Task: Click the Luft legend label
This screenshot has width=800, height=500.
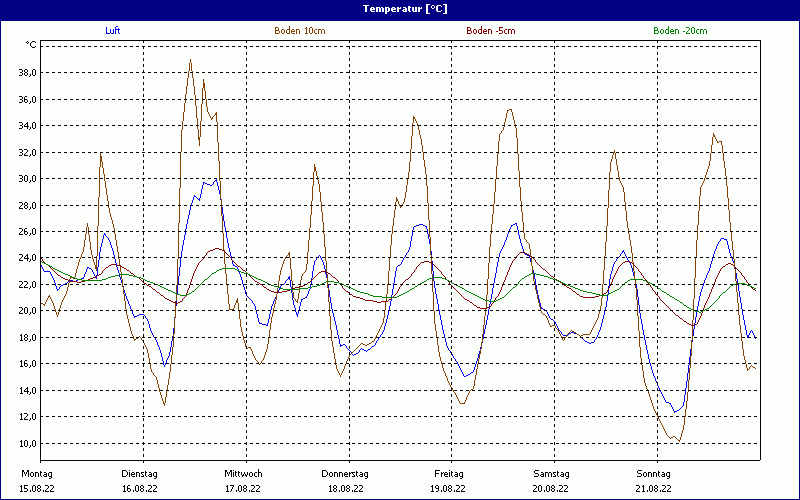Action: 115,31
